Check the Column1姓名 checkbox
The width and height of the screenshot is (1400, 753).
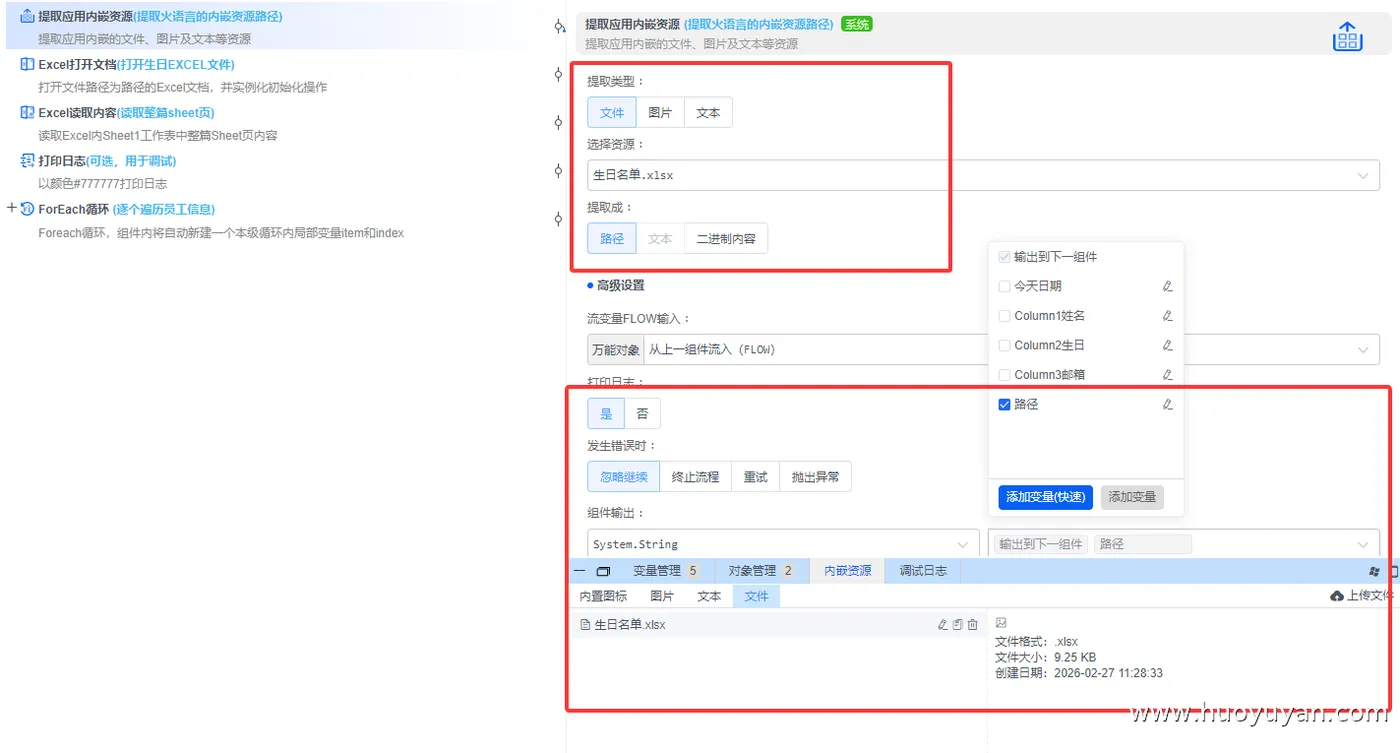(x=1004, y=316)
